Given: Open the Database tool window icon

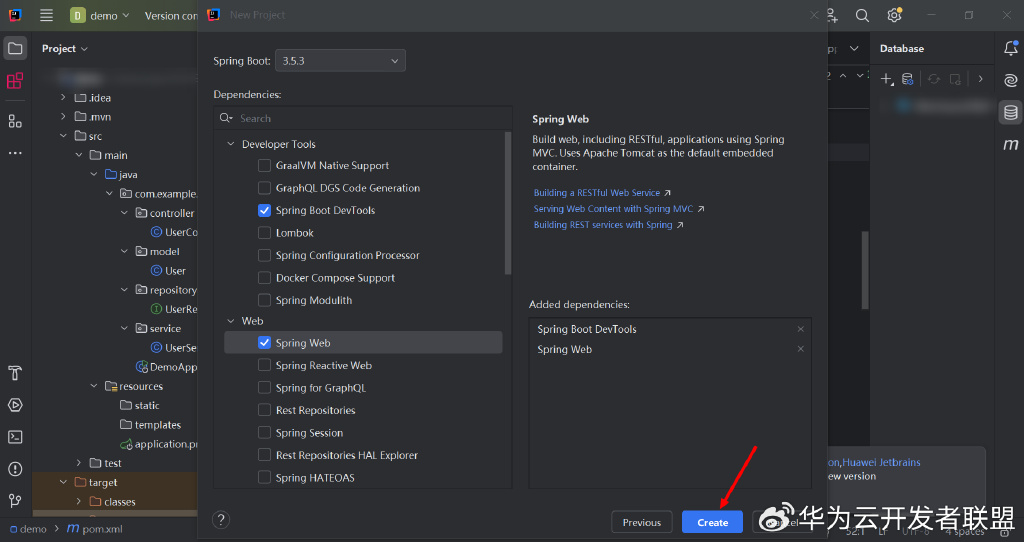Looking at the screenshot, I should (1010, 112).
